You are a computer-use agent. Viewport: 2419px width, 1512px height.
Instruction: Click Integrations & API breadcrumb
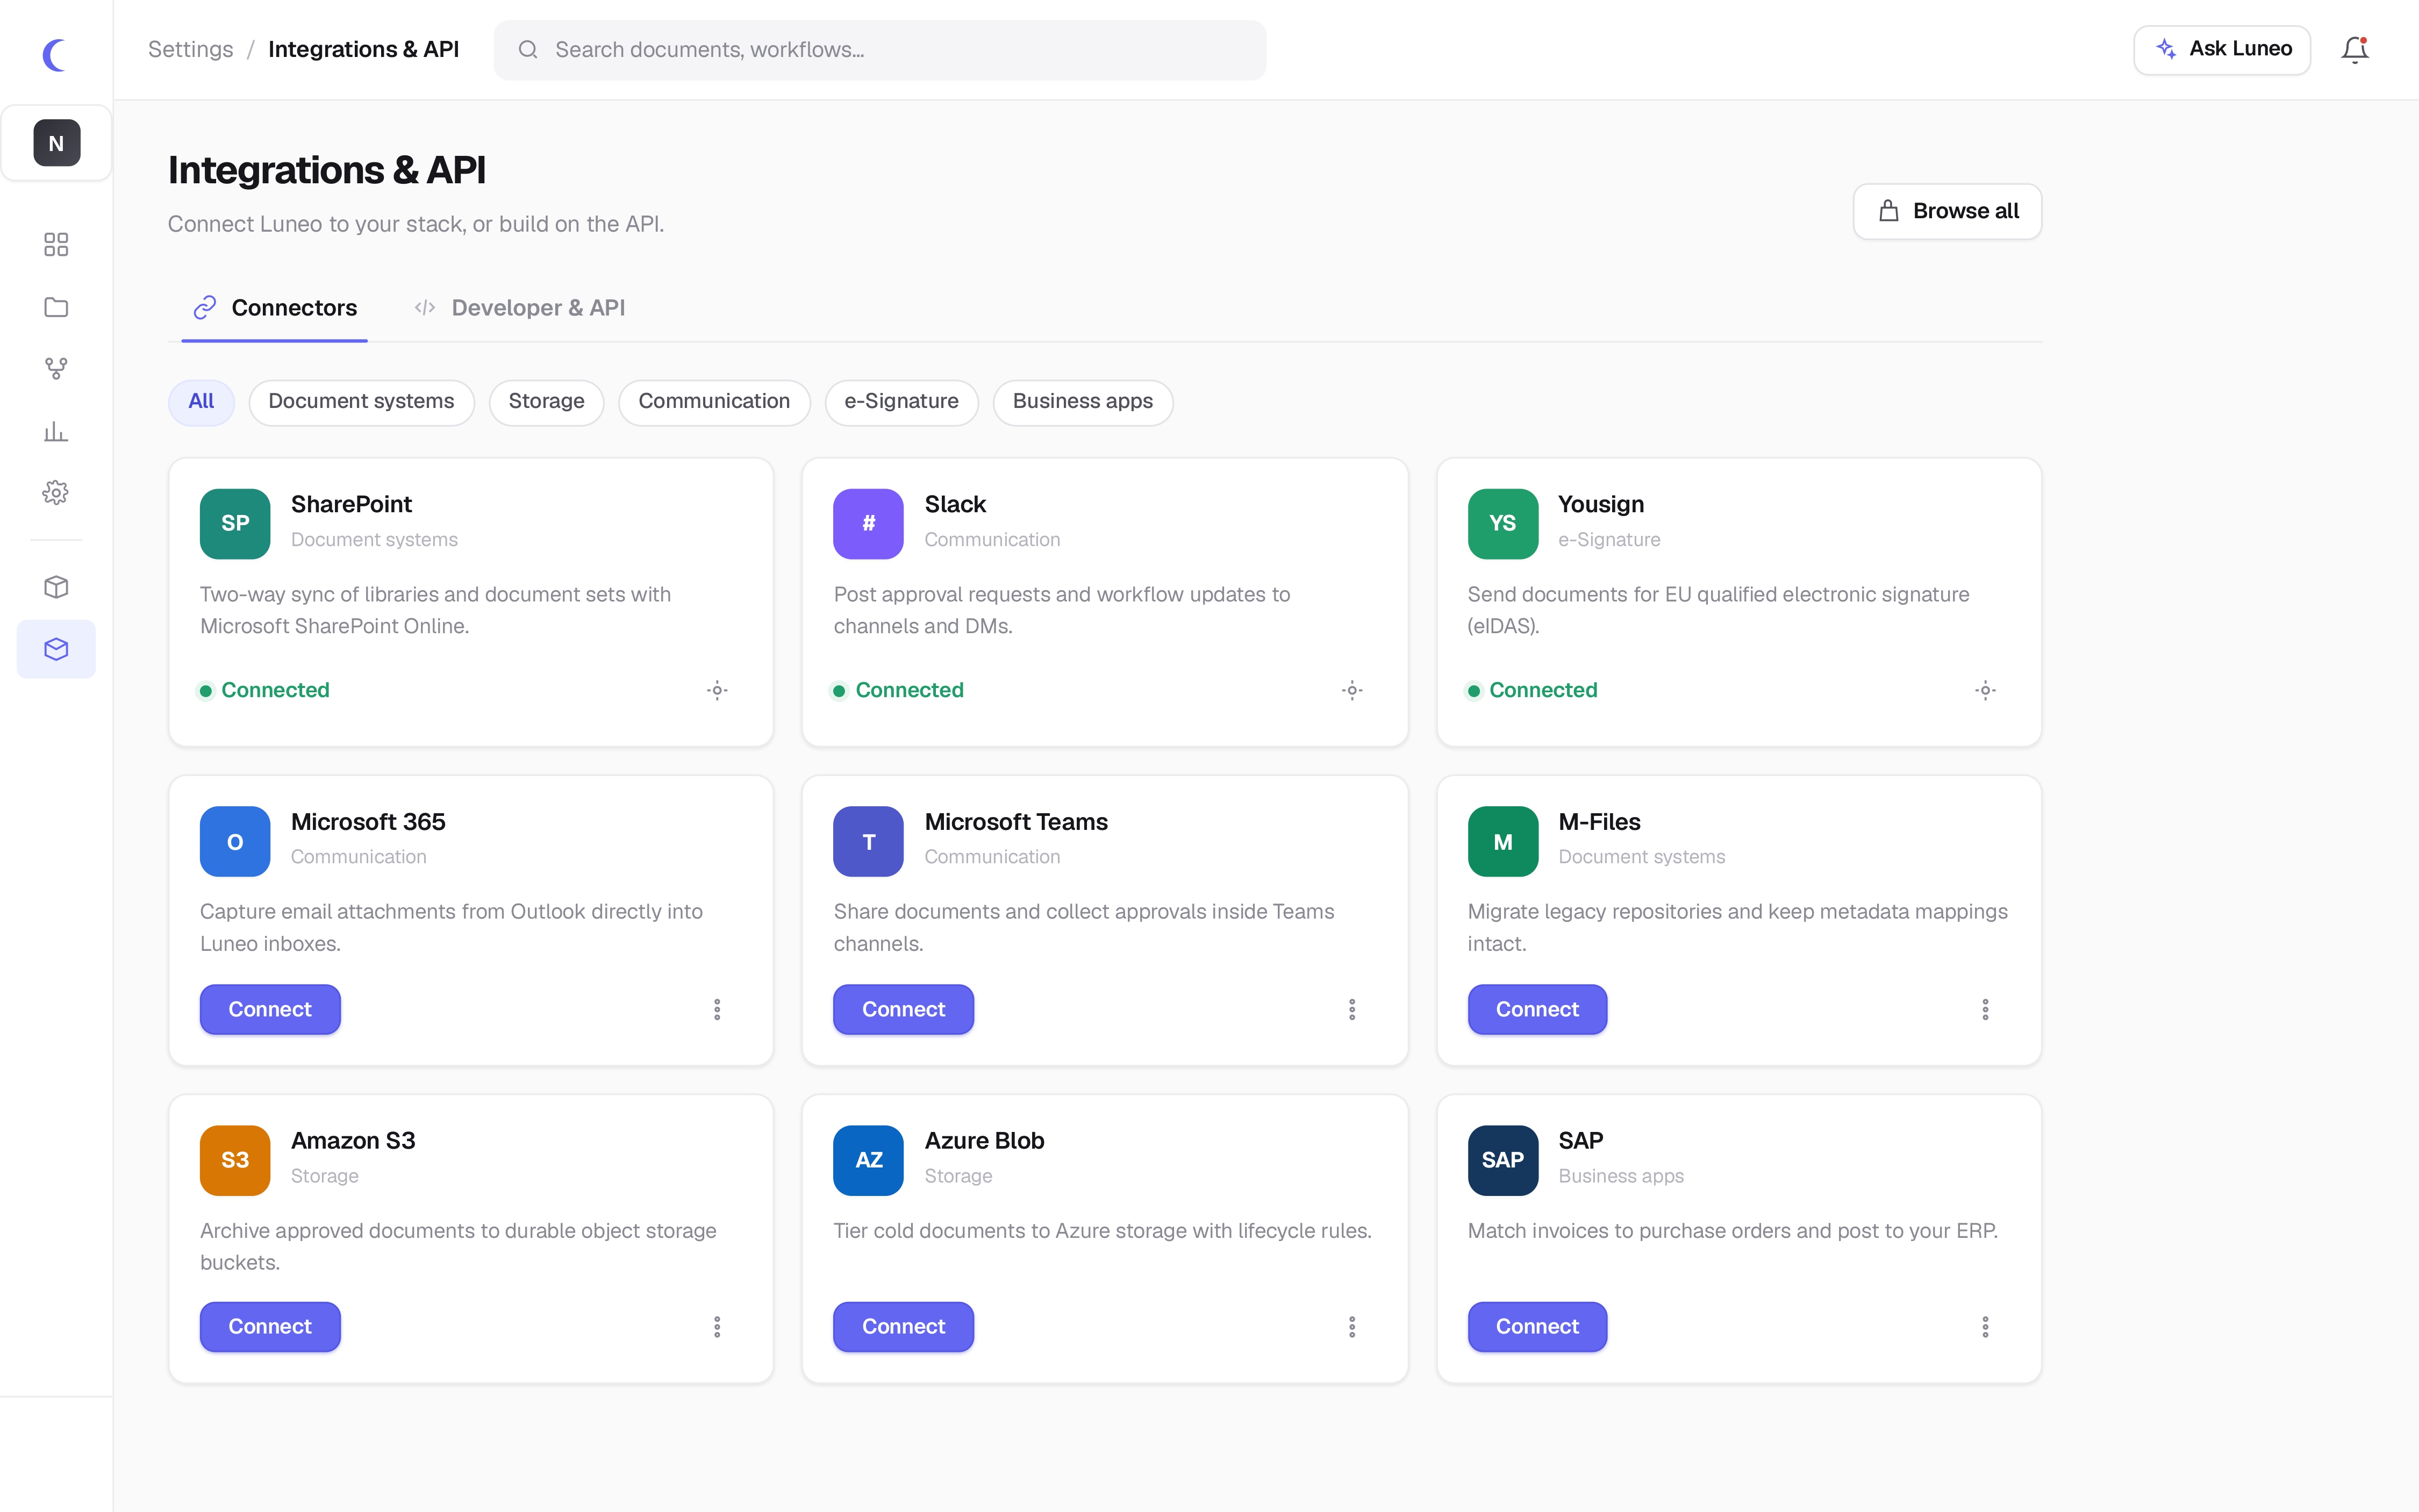tap(363, 49)
